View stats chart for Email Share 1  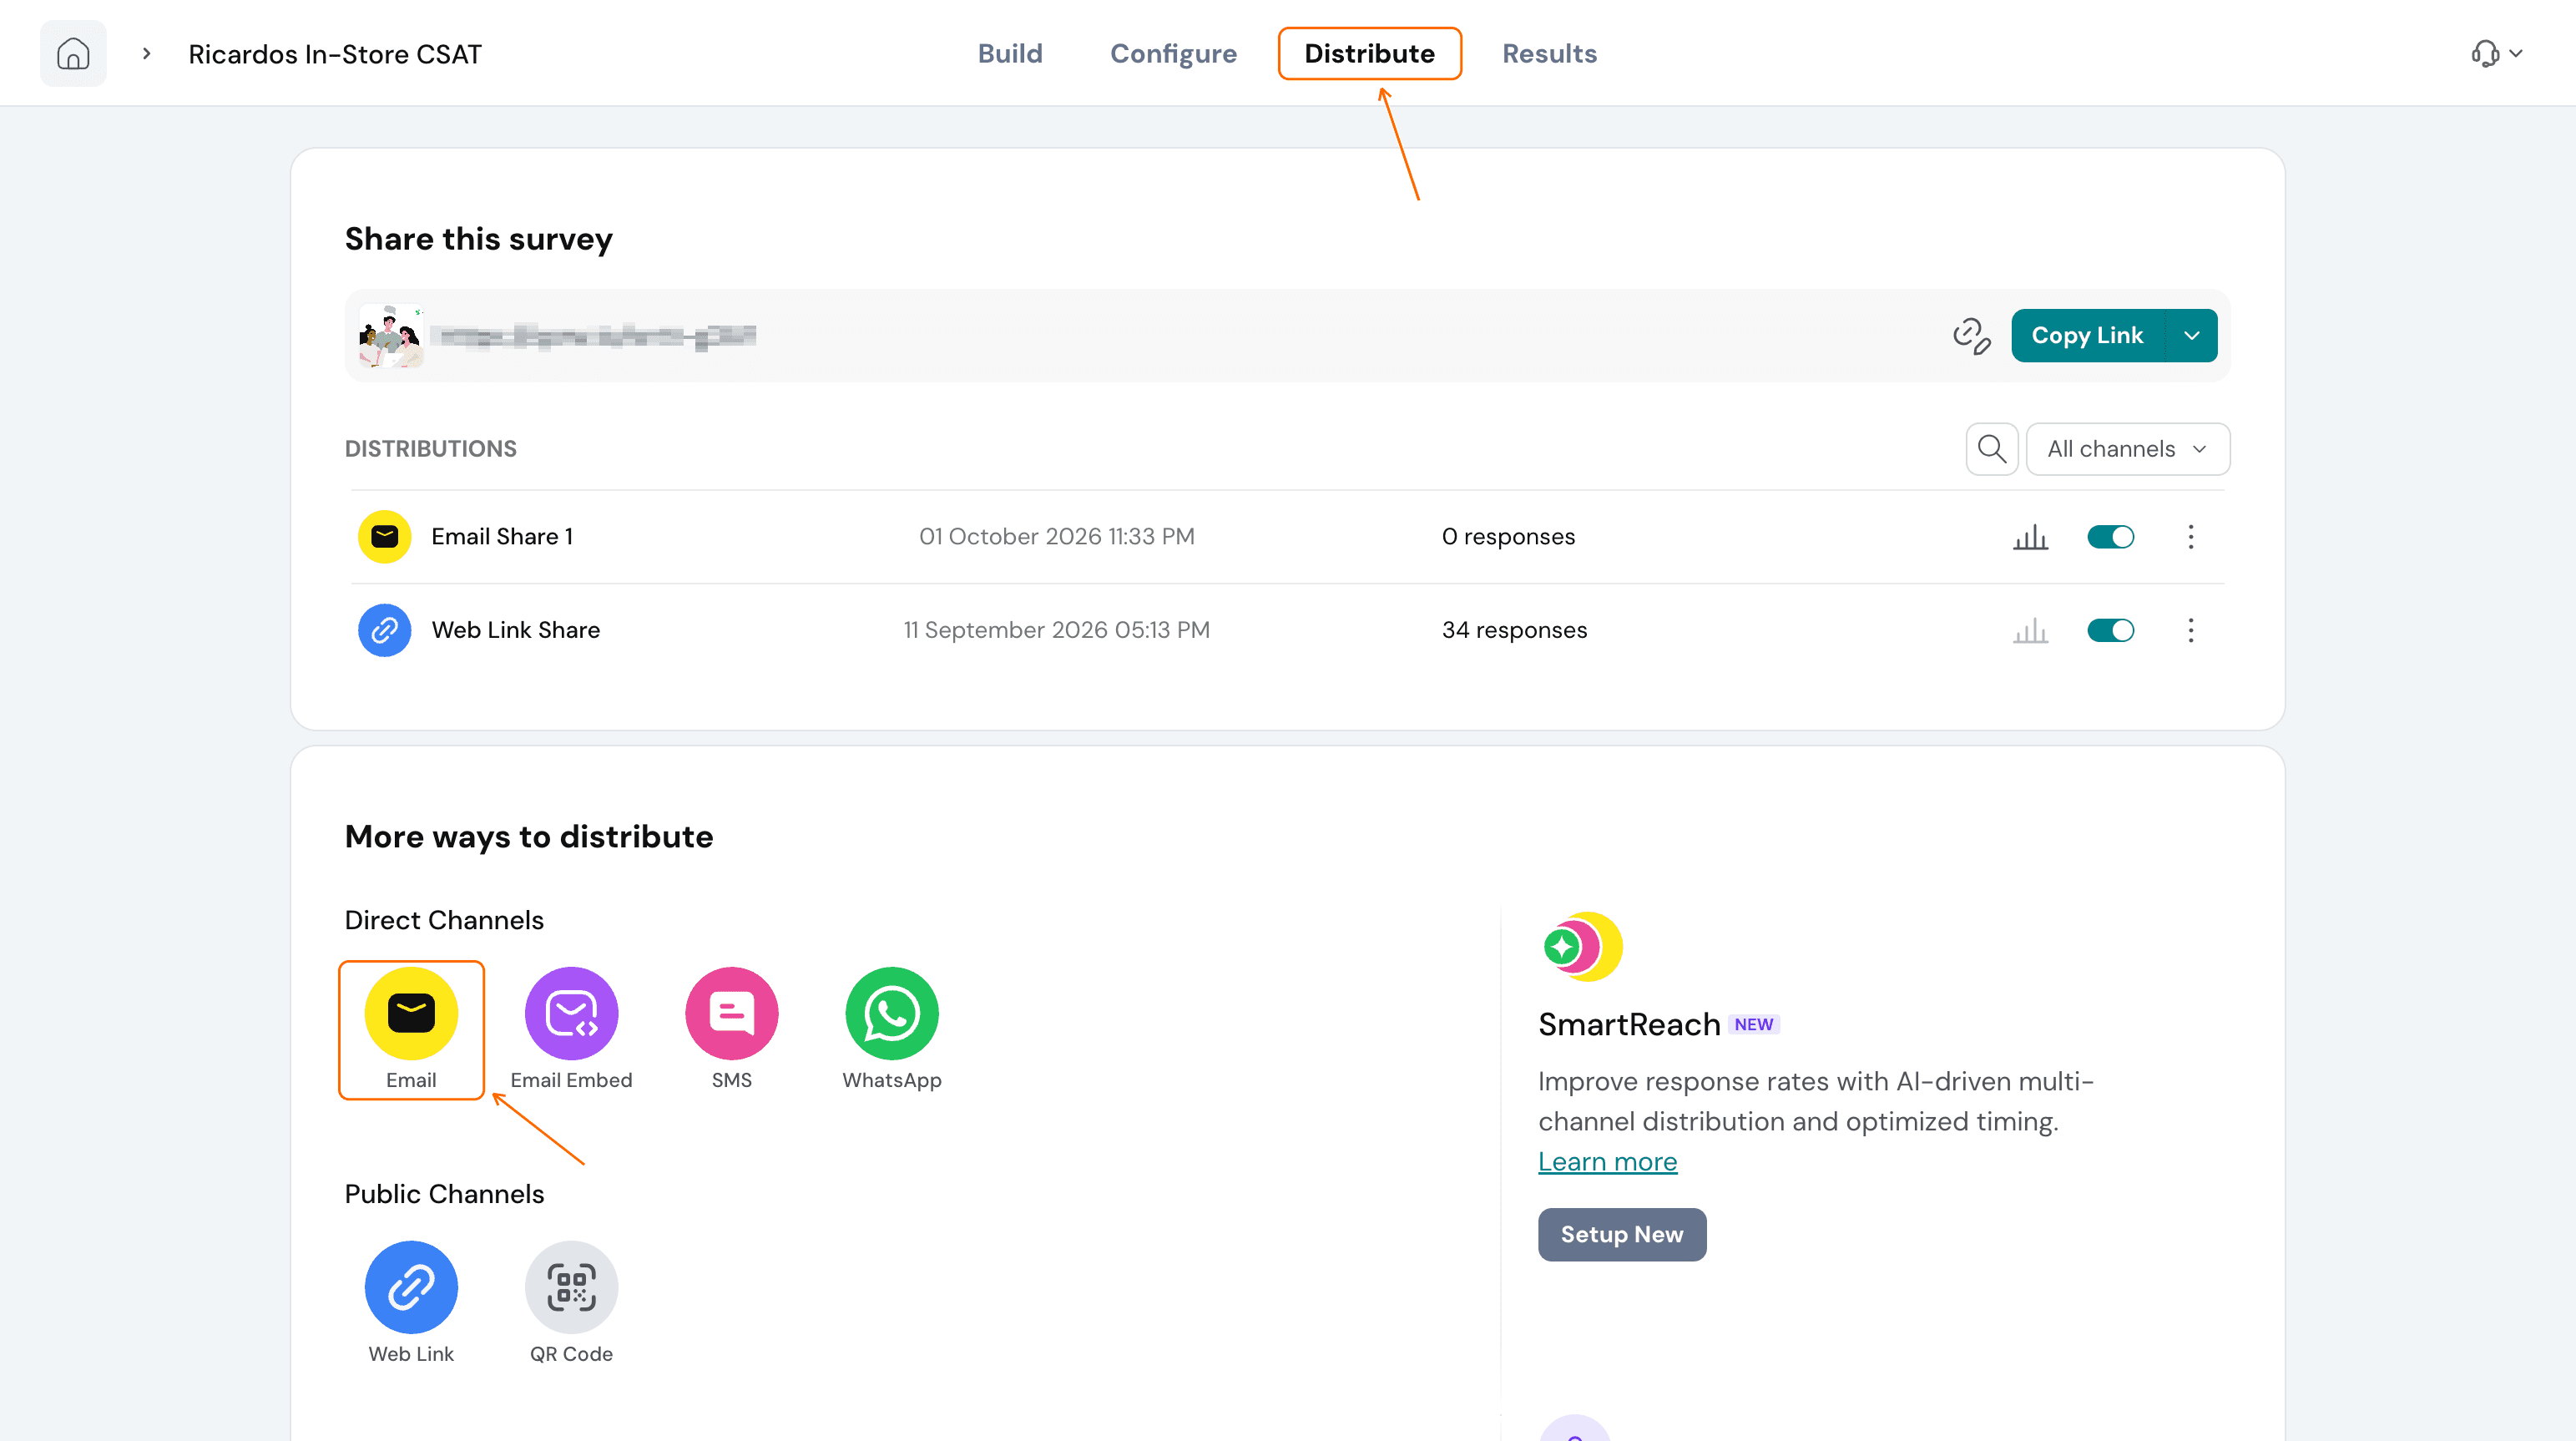(2030, 537)
